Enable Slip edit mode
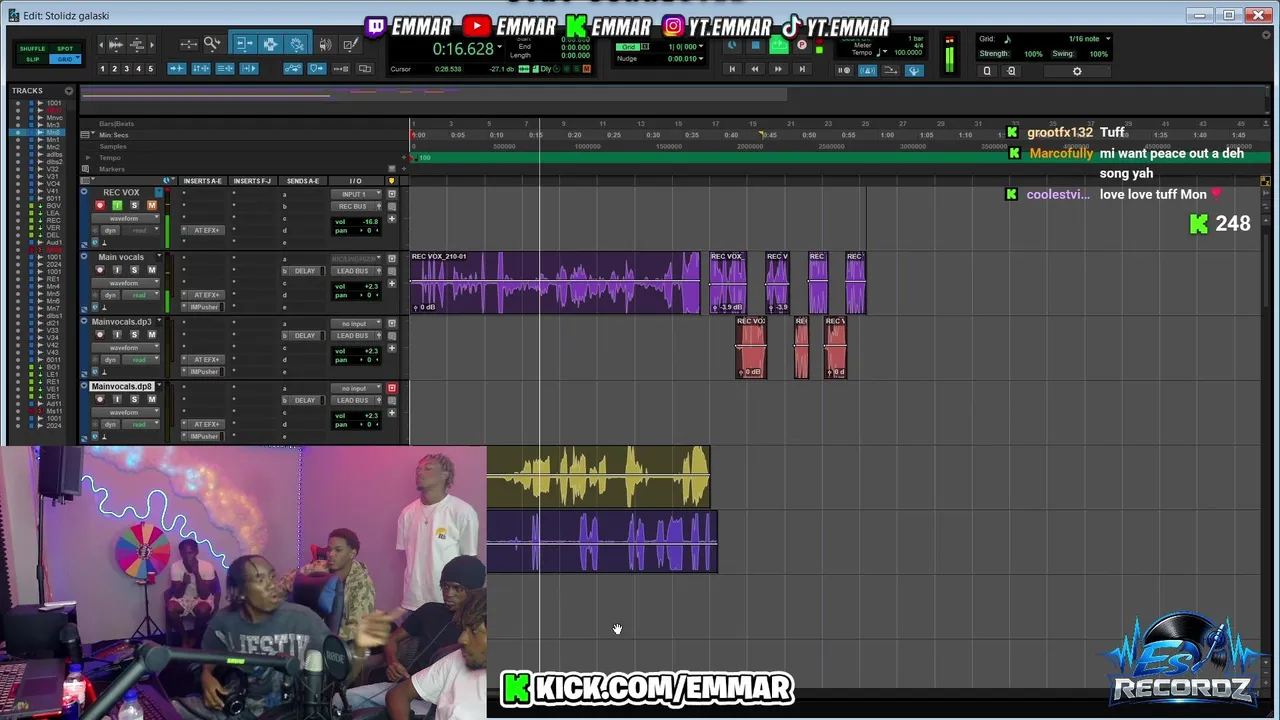Screen dimensions: 1280x720 point(32,59)
